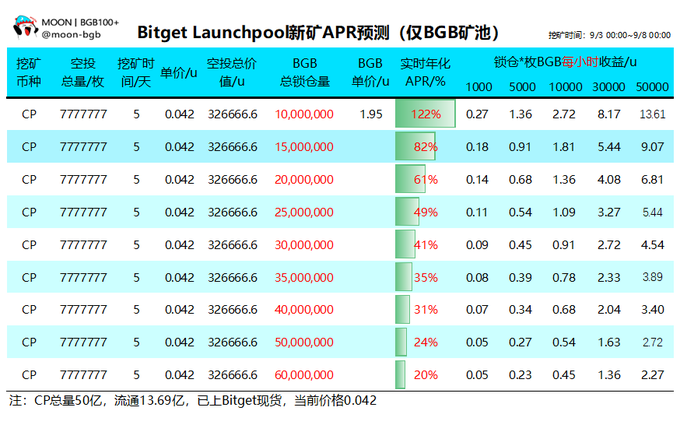Screen dimensions: 680x425
Task: Click the 9.07 hourly earnings cell
Action: [652, 147]
